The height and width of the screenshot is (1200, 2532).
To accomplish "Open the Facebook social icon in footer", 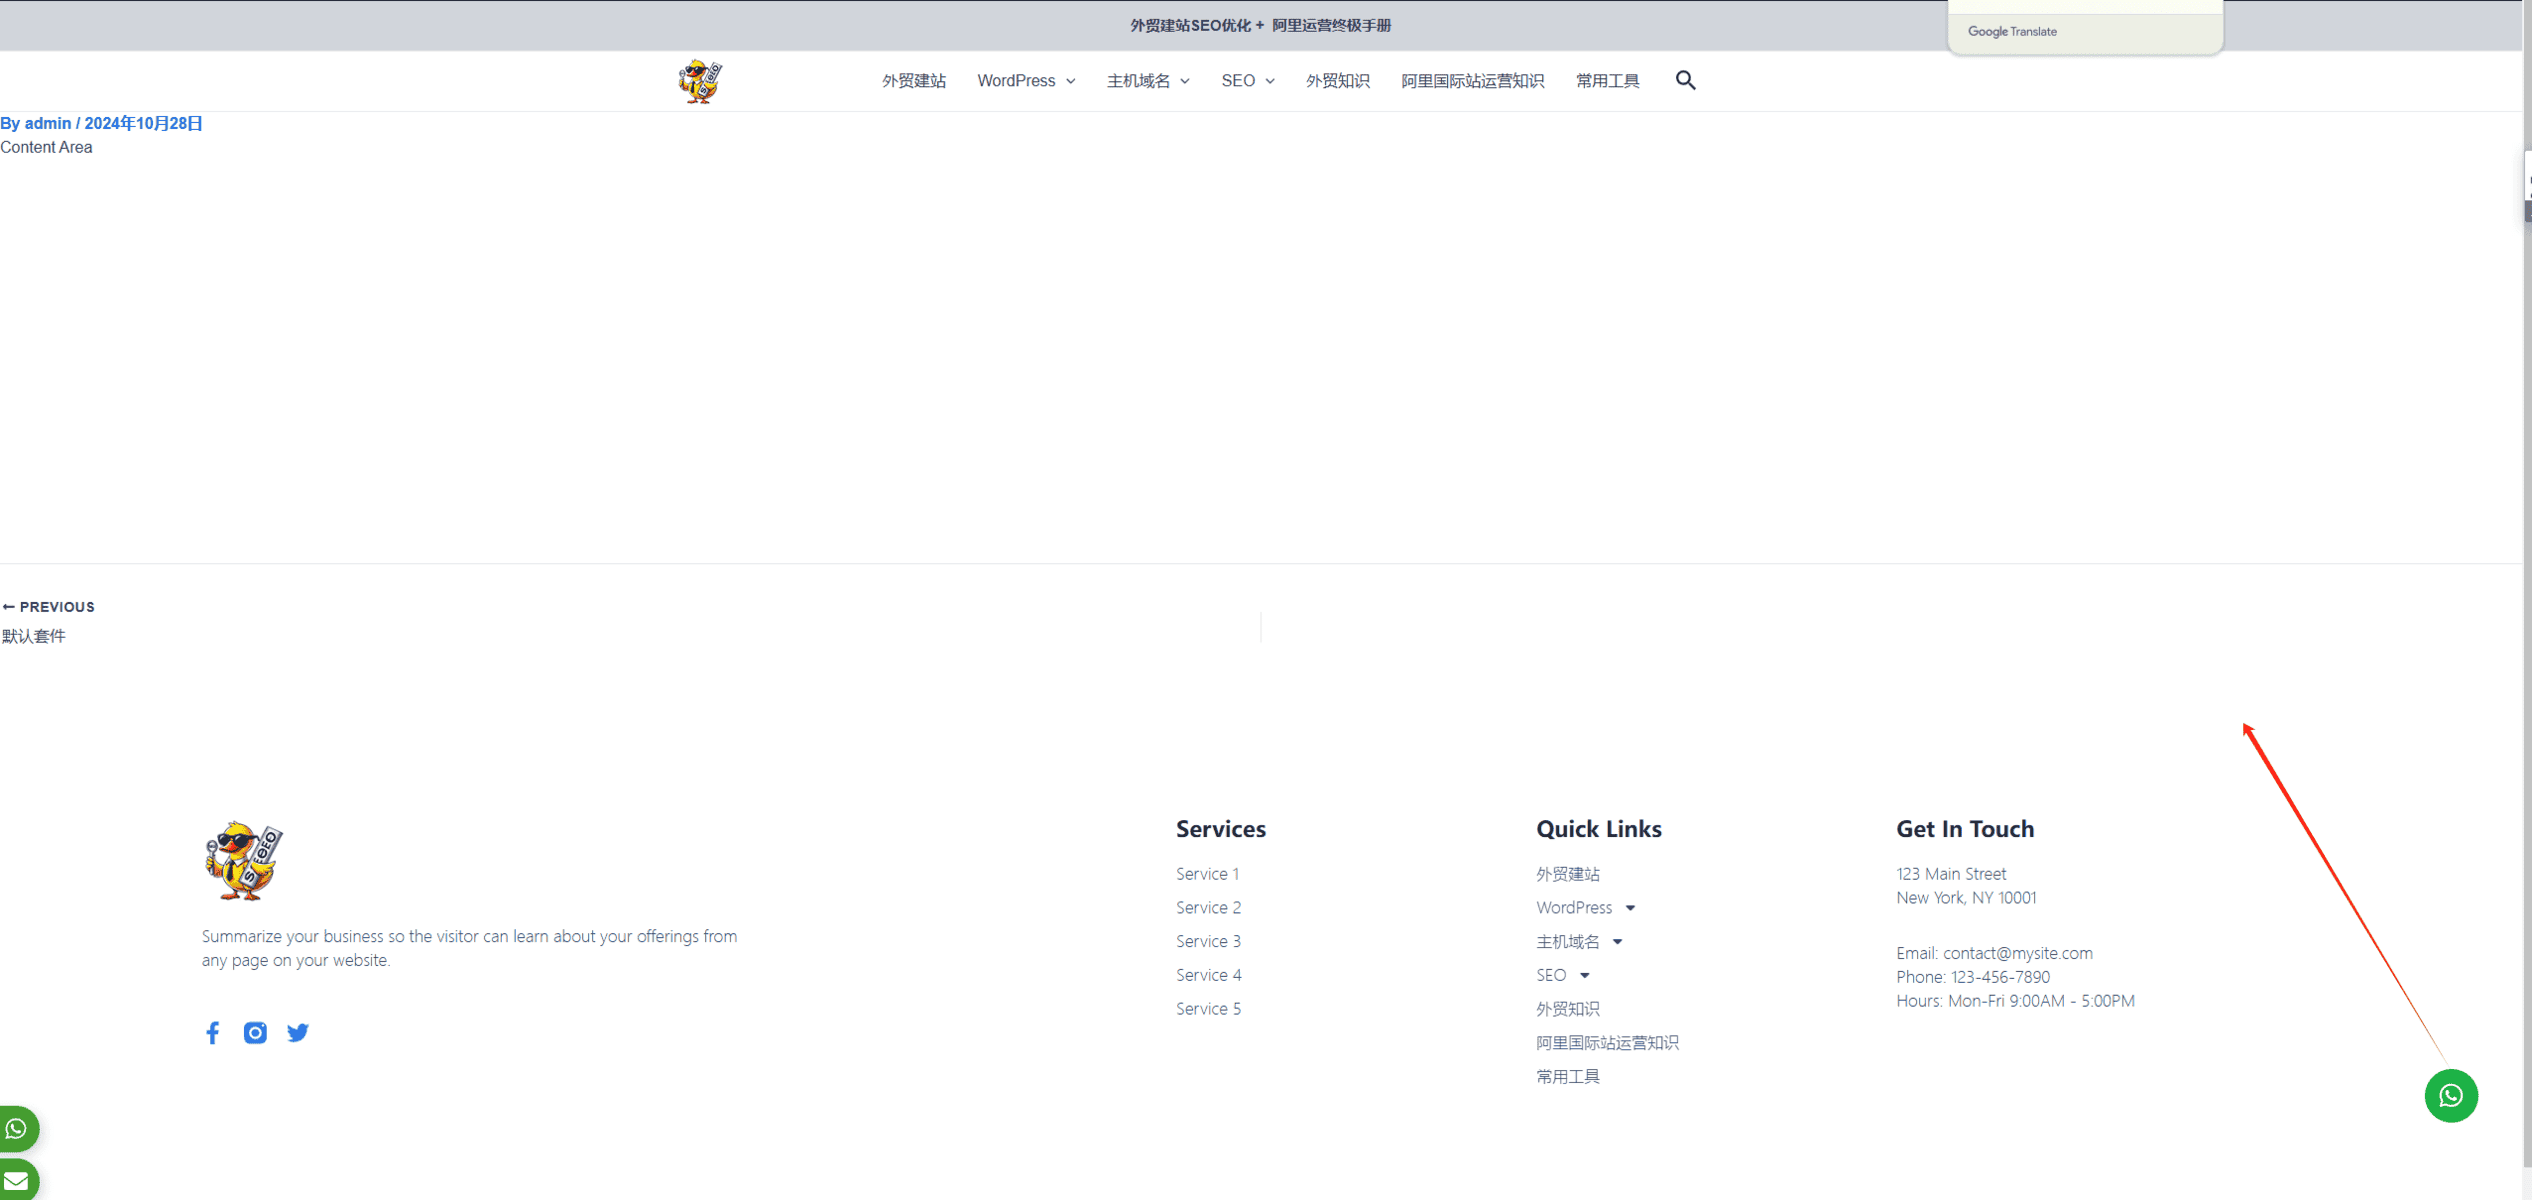I will [212, 1033].
